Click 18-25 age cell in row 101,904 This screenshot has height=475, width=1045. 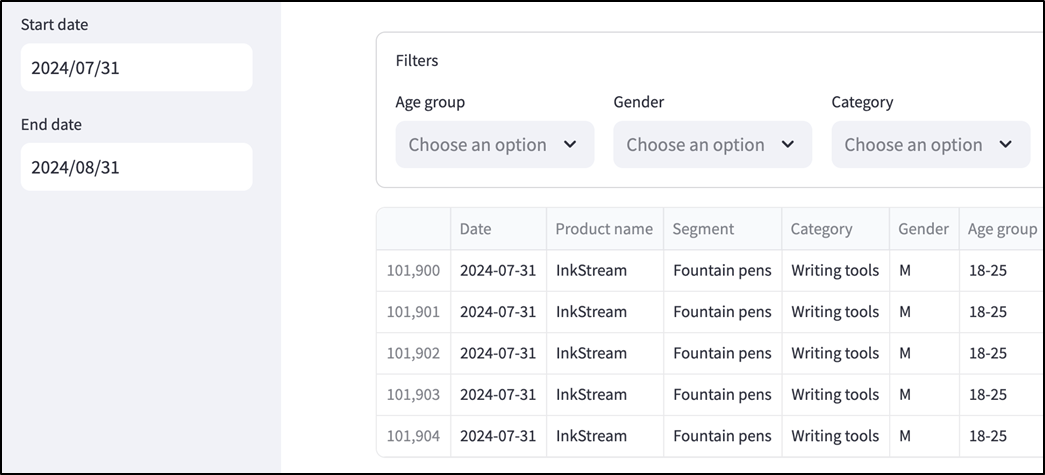[1002, 436]
